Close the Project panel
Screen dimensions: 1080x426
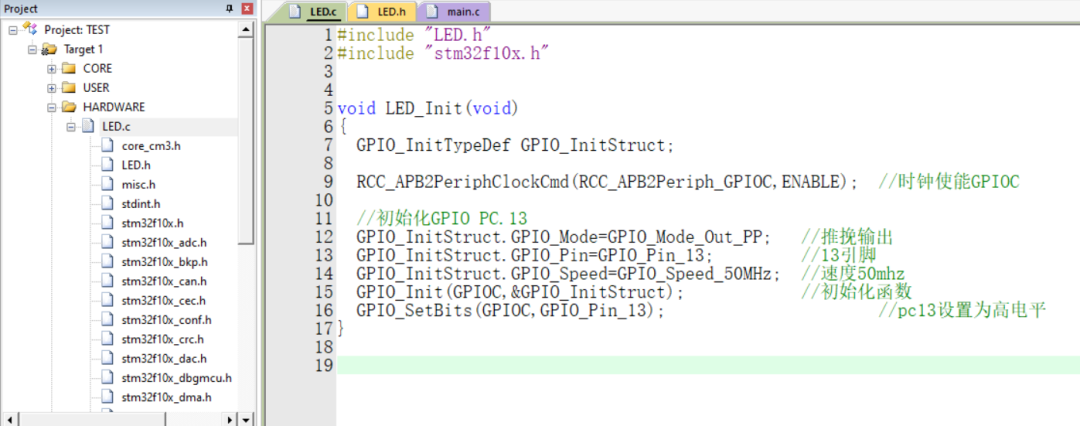point(247,9)
